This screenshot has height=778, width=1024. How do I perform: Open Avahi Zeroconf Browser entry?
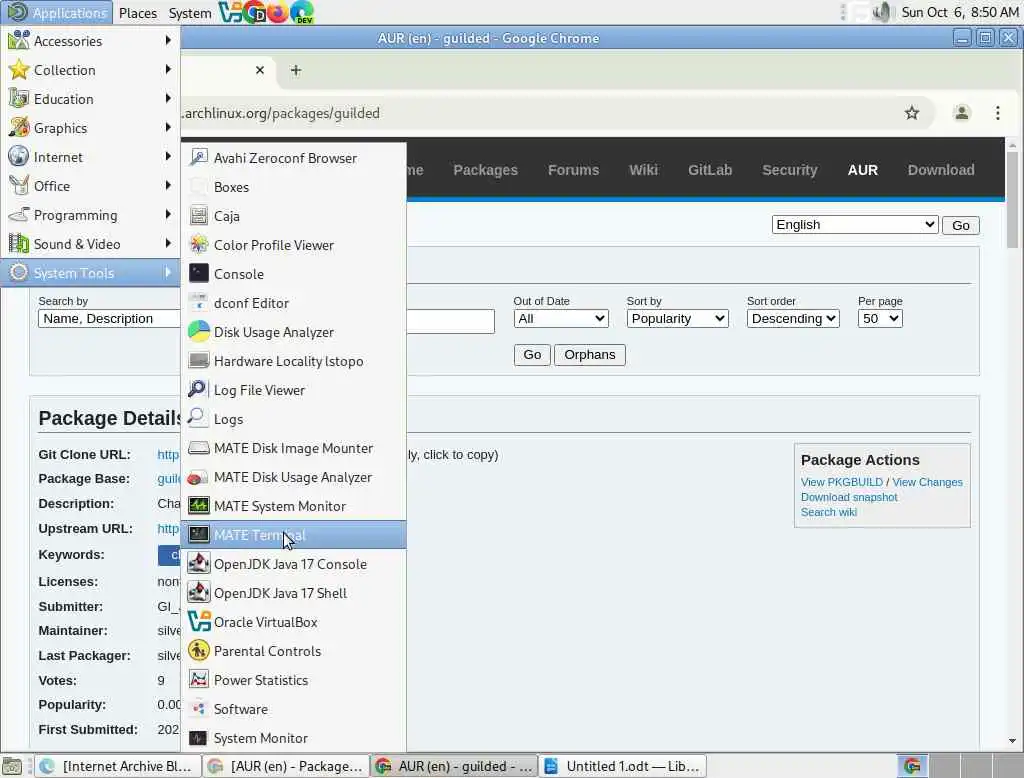[293, 158]
